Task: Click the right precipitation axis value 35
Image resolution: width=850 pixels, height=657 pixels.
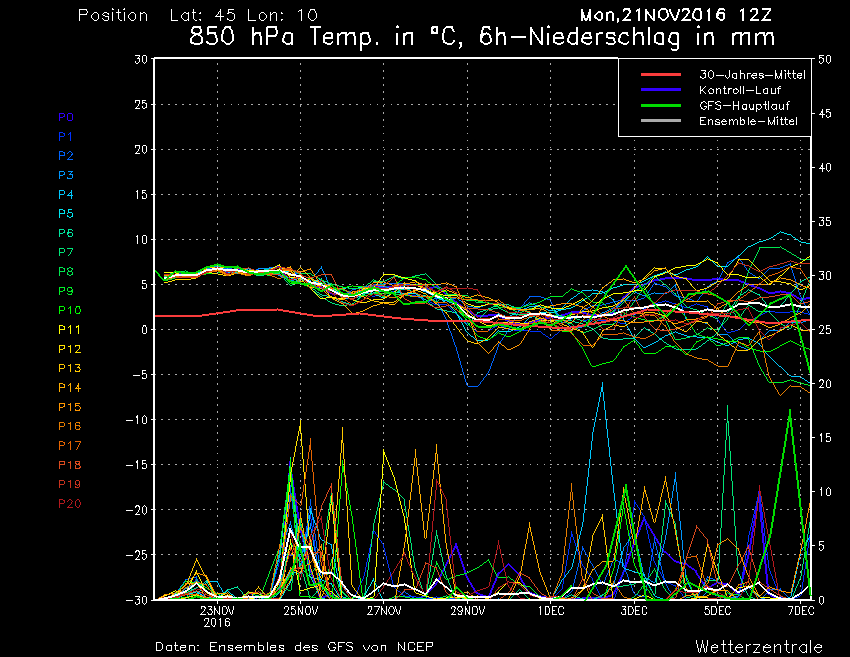Action: [825, 222]
